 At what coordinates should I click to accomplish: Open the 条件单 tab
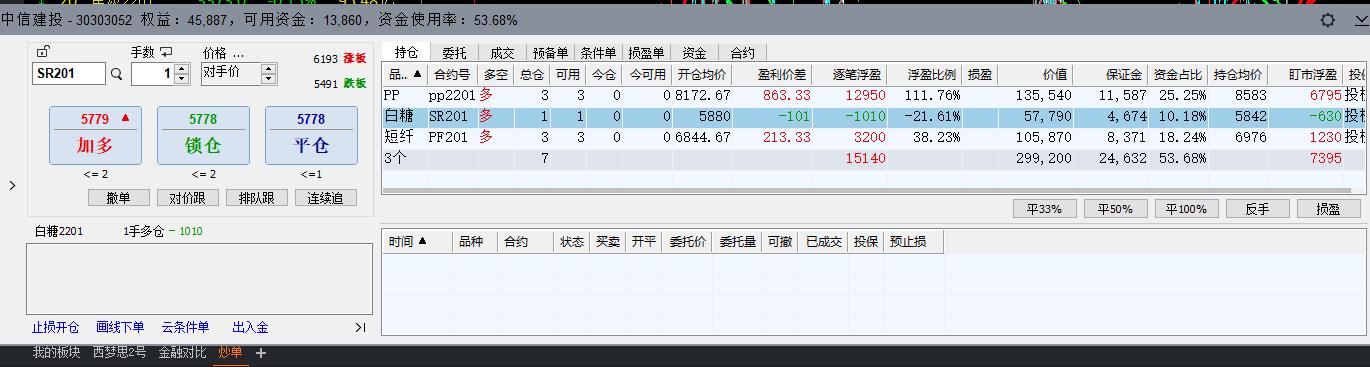coord(598,53)
